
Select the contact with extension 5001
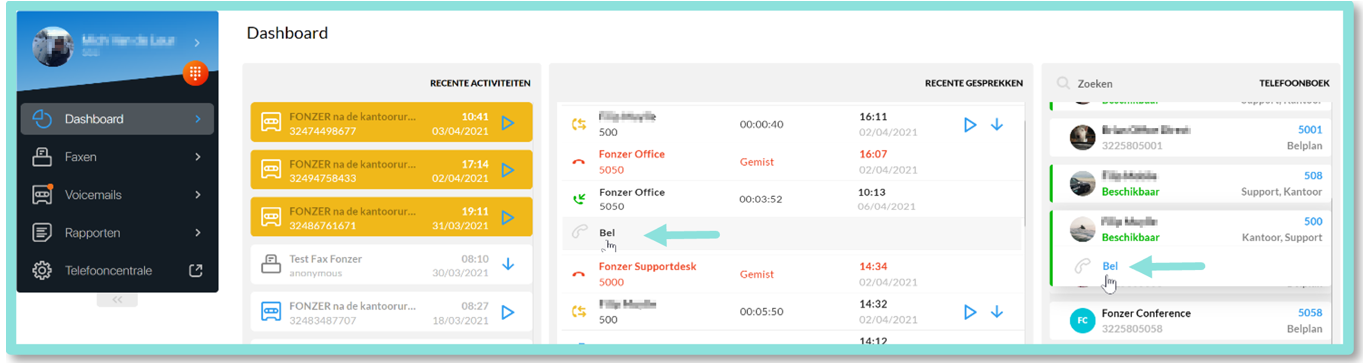point(1191,137)
